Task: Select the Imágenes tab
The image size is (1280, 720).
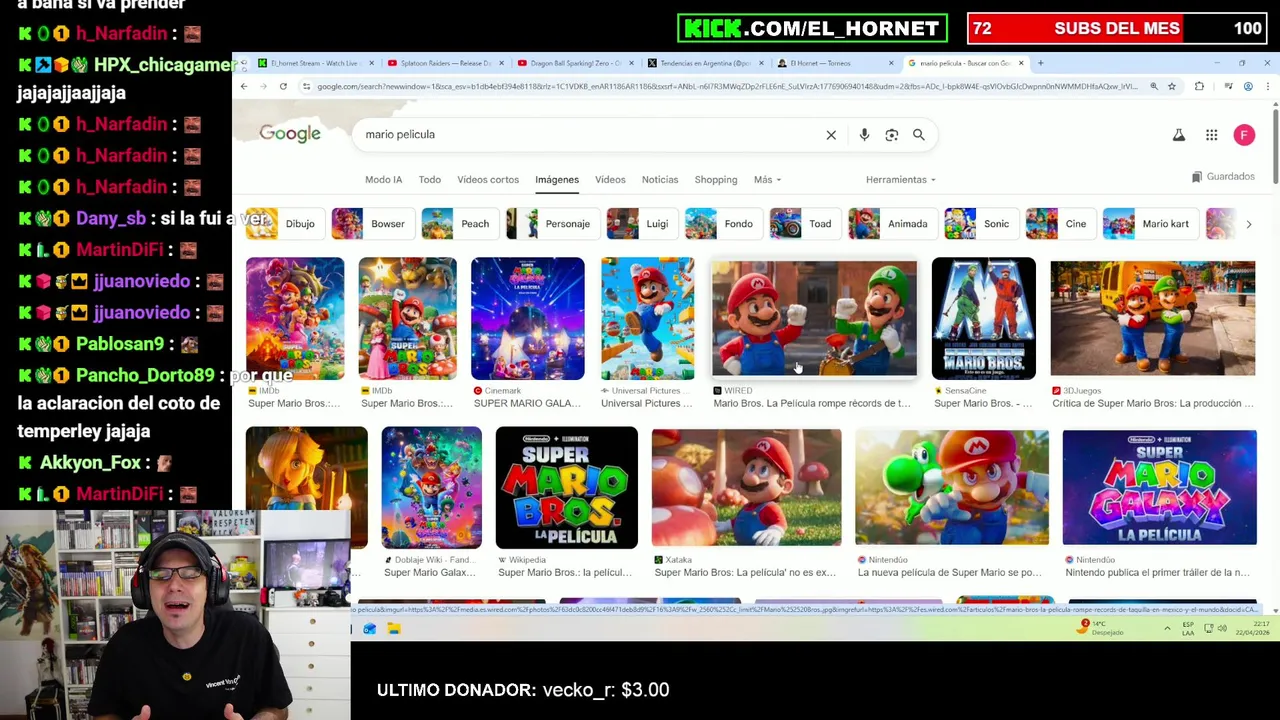Action: (557, 180)
